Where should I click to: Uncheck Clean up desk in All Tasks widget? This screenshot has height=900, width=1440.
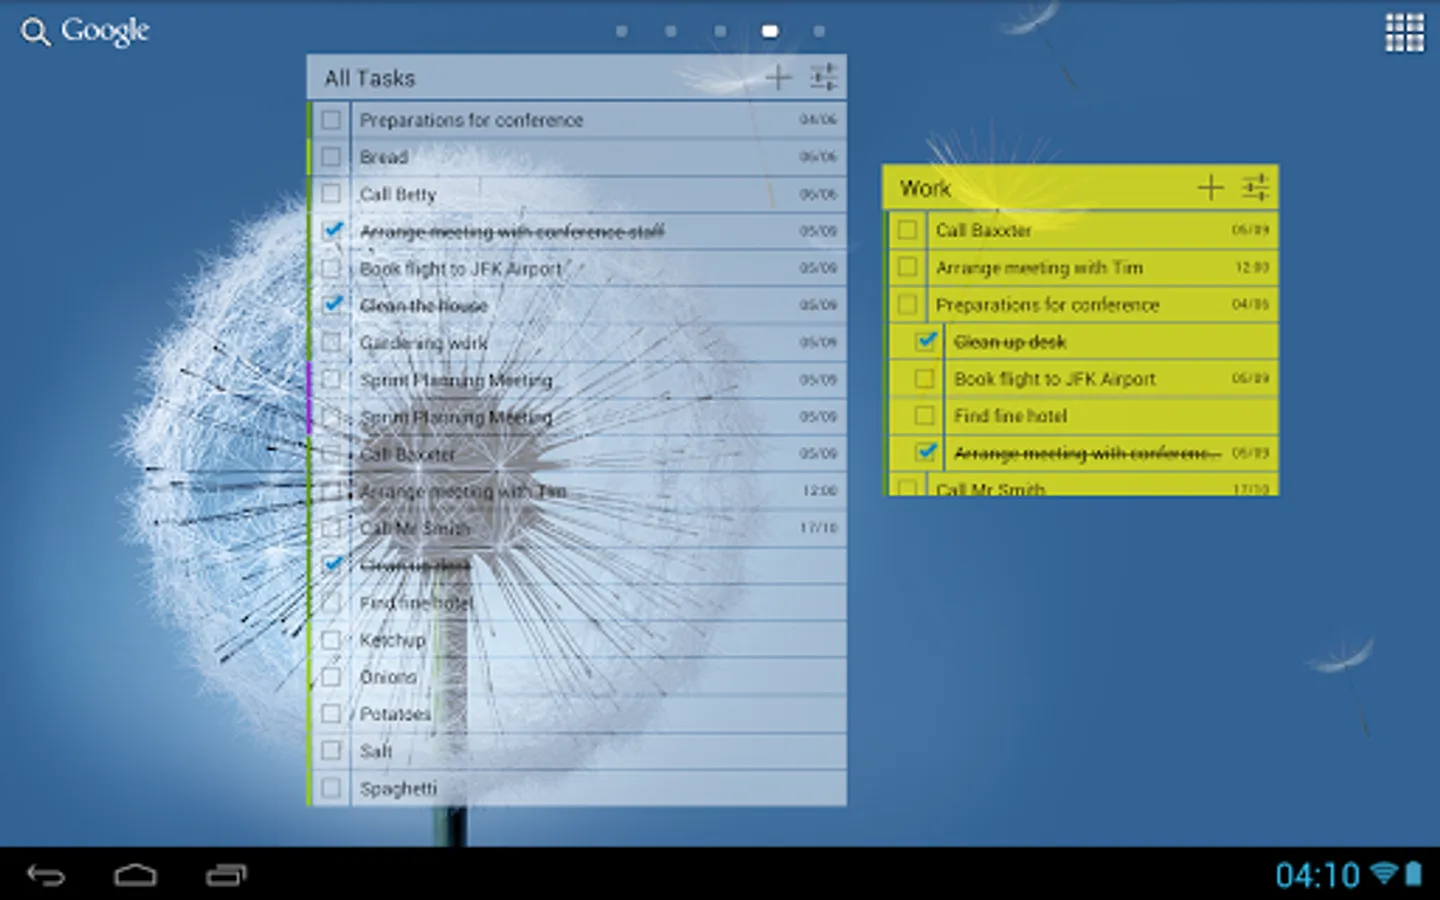click(x=333, y=564)
